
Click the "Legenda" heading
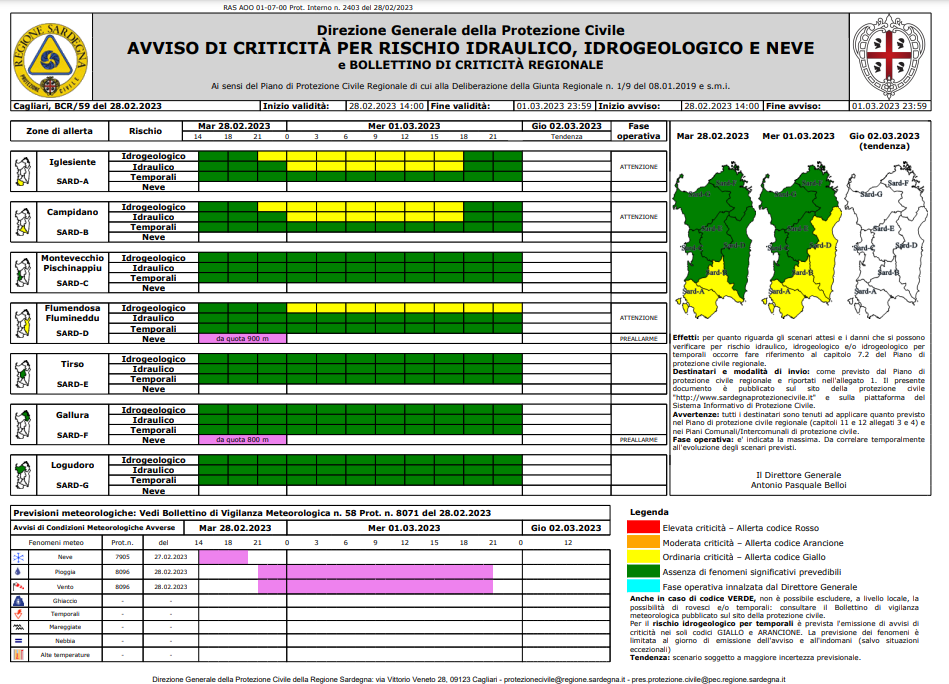pos(649,512)
